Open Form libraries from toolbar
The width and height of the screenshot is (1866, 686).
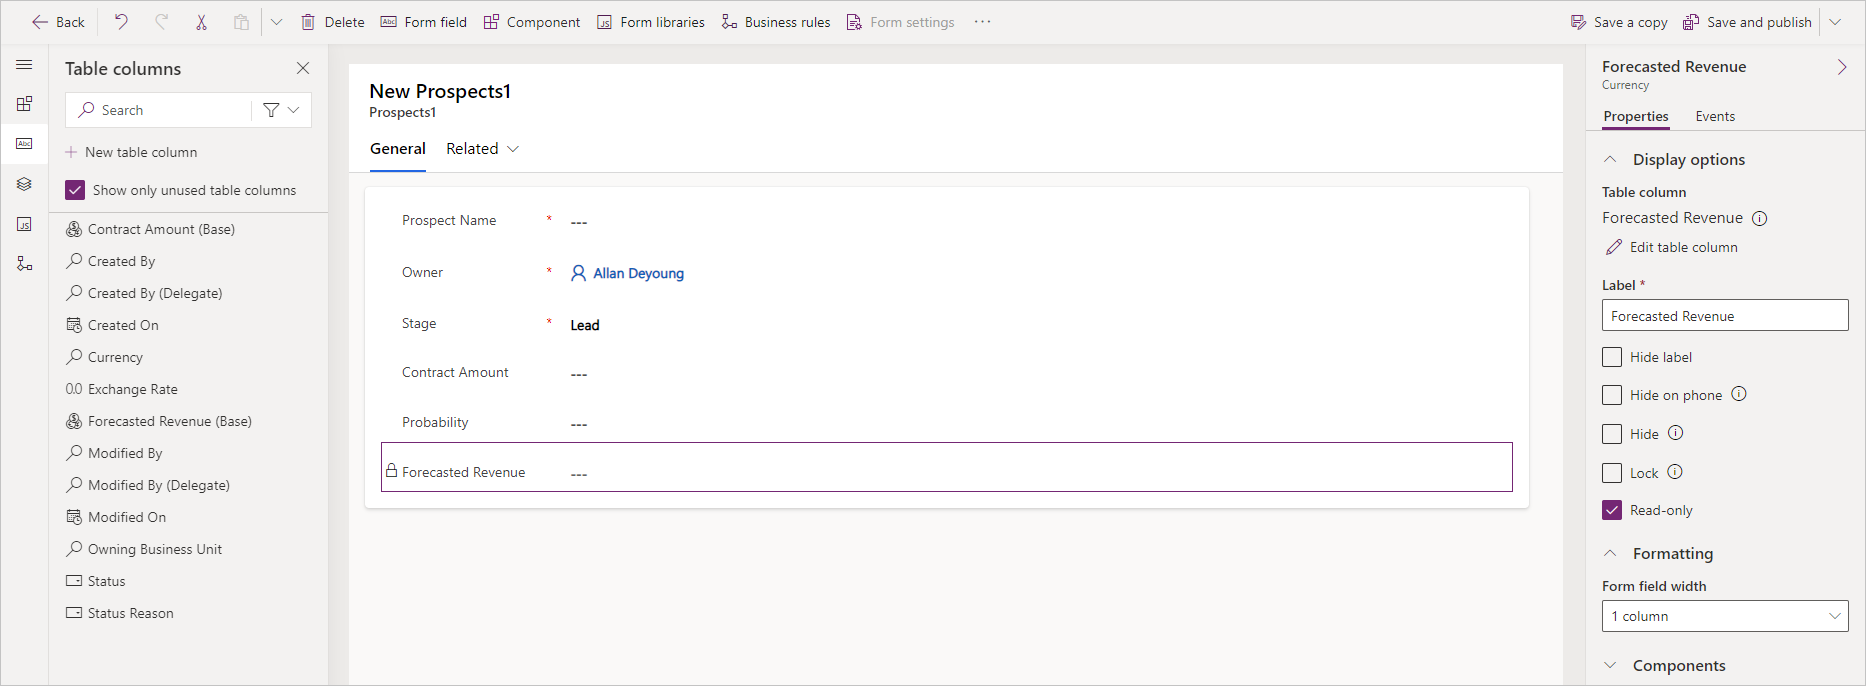[651, 22]
